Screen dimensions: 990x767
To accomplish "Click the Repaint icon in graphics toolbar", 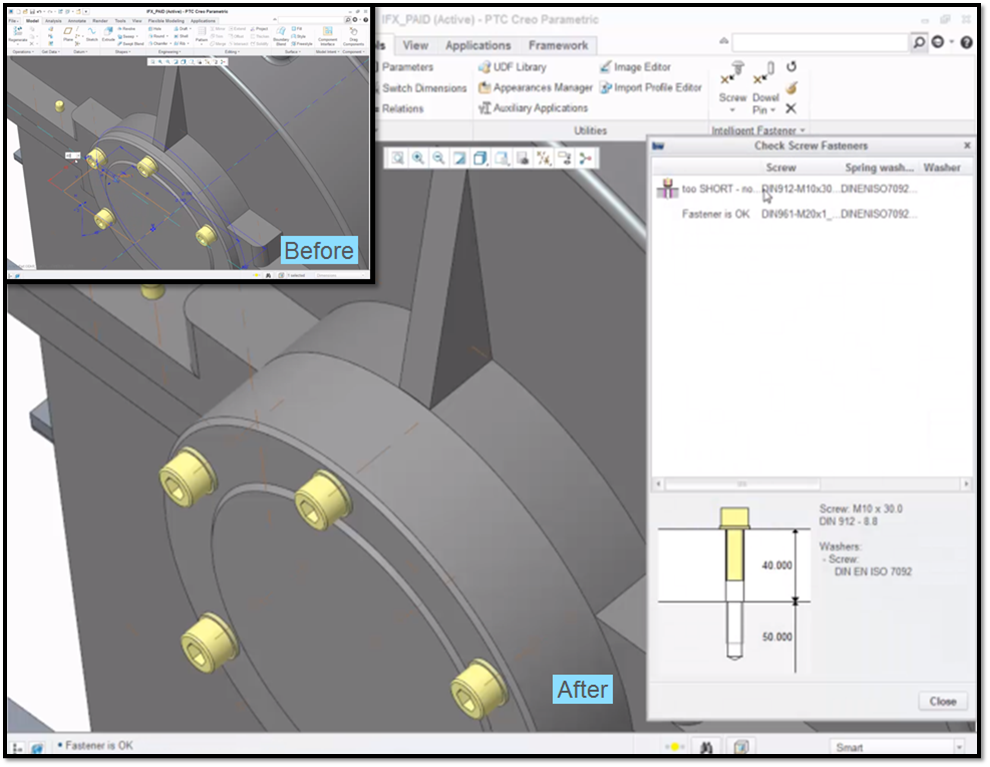I will [x=460, y=158].
